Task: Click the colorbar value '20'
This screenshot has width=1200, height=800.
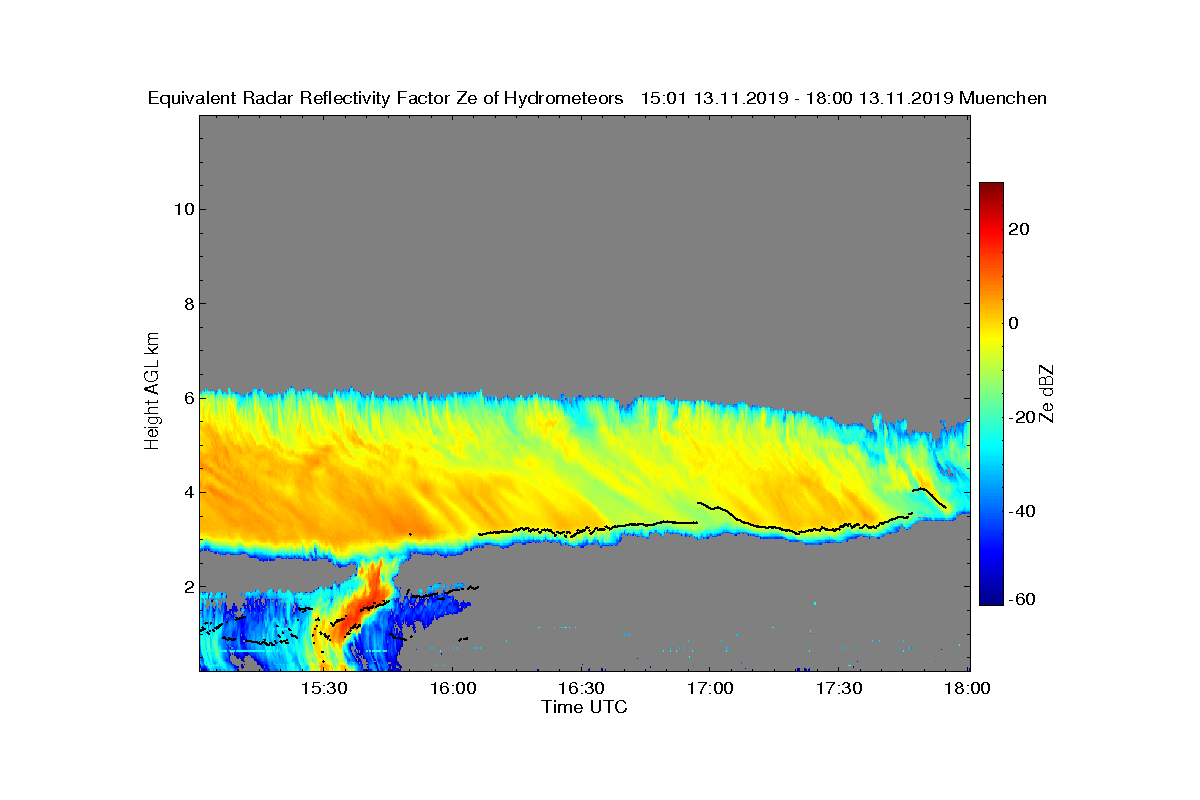Action: (x=1020, y=229)
